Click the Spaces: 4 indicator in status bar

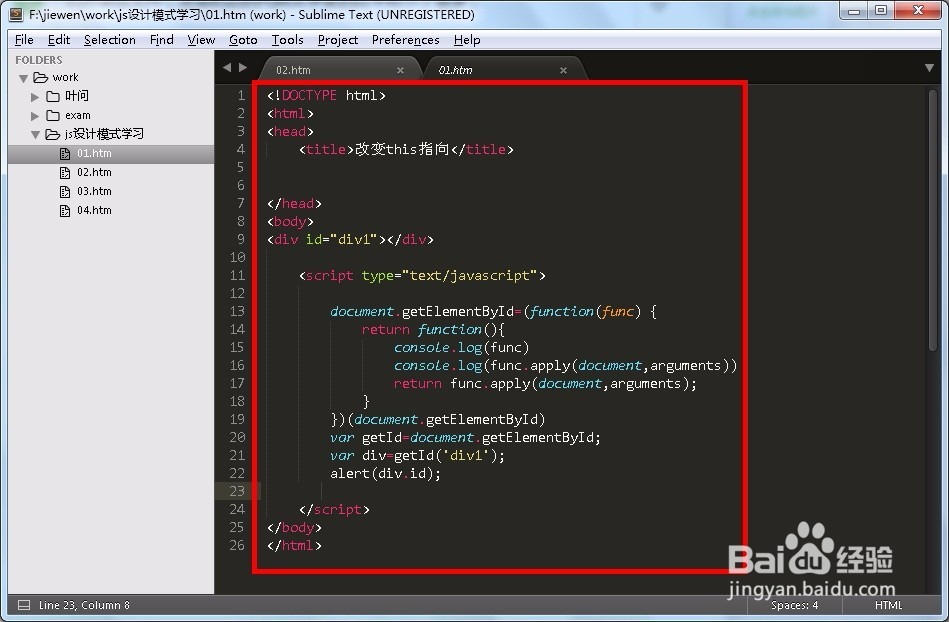click(793, 605)
